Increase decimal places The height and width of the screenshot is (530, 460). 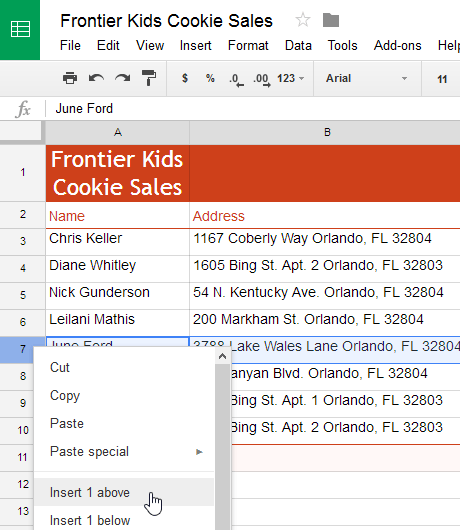coord(262,80)
